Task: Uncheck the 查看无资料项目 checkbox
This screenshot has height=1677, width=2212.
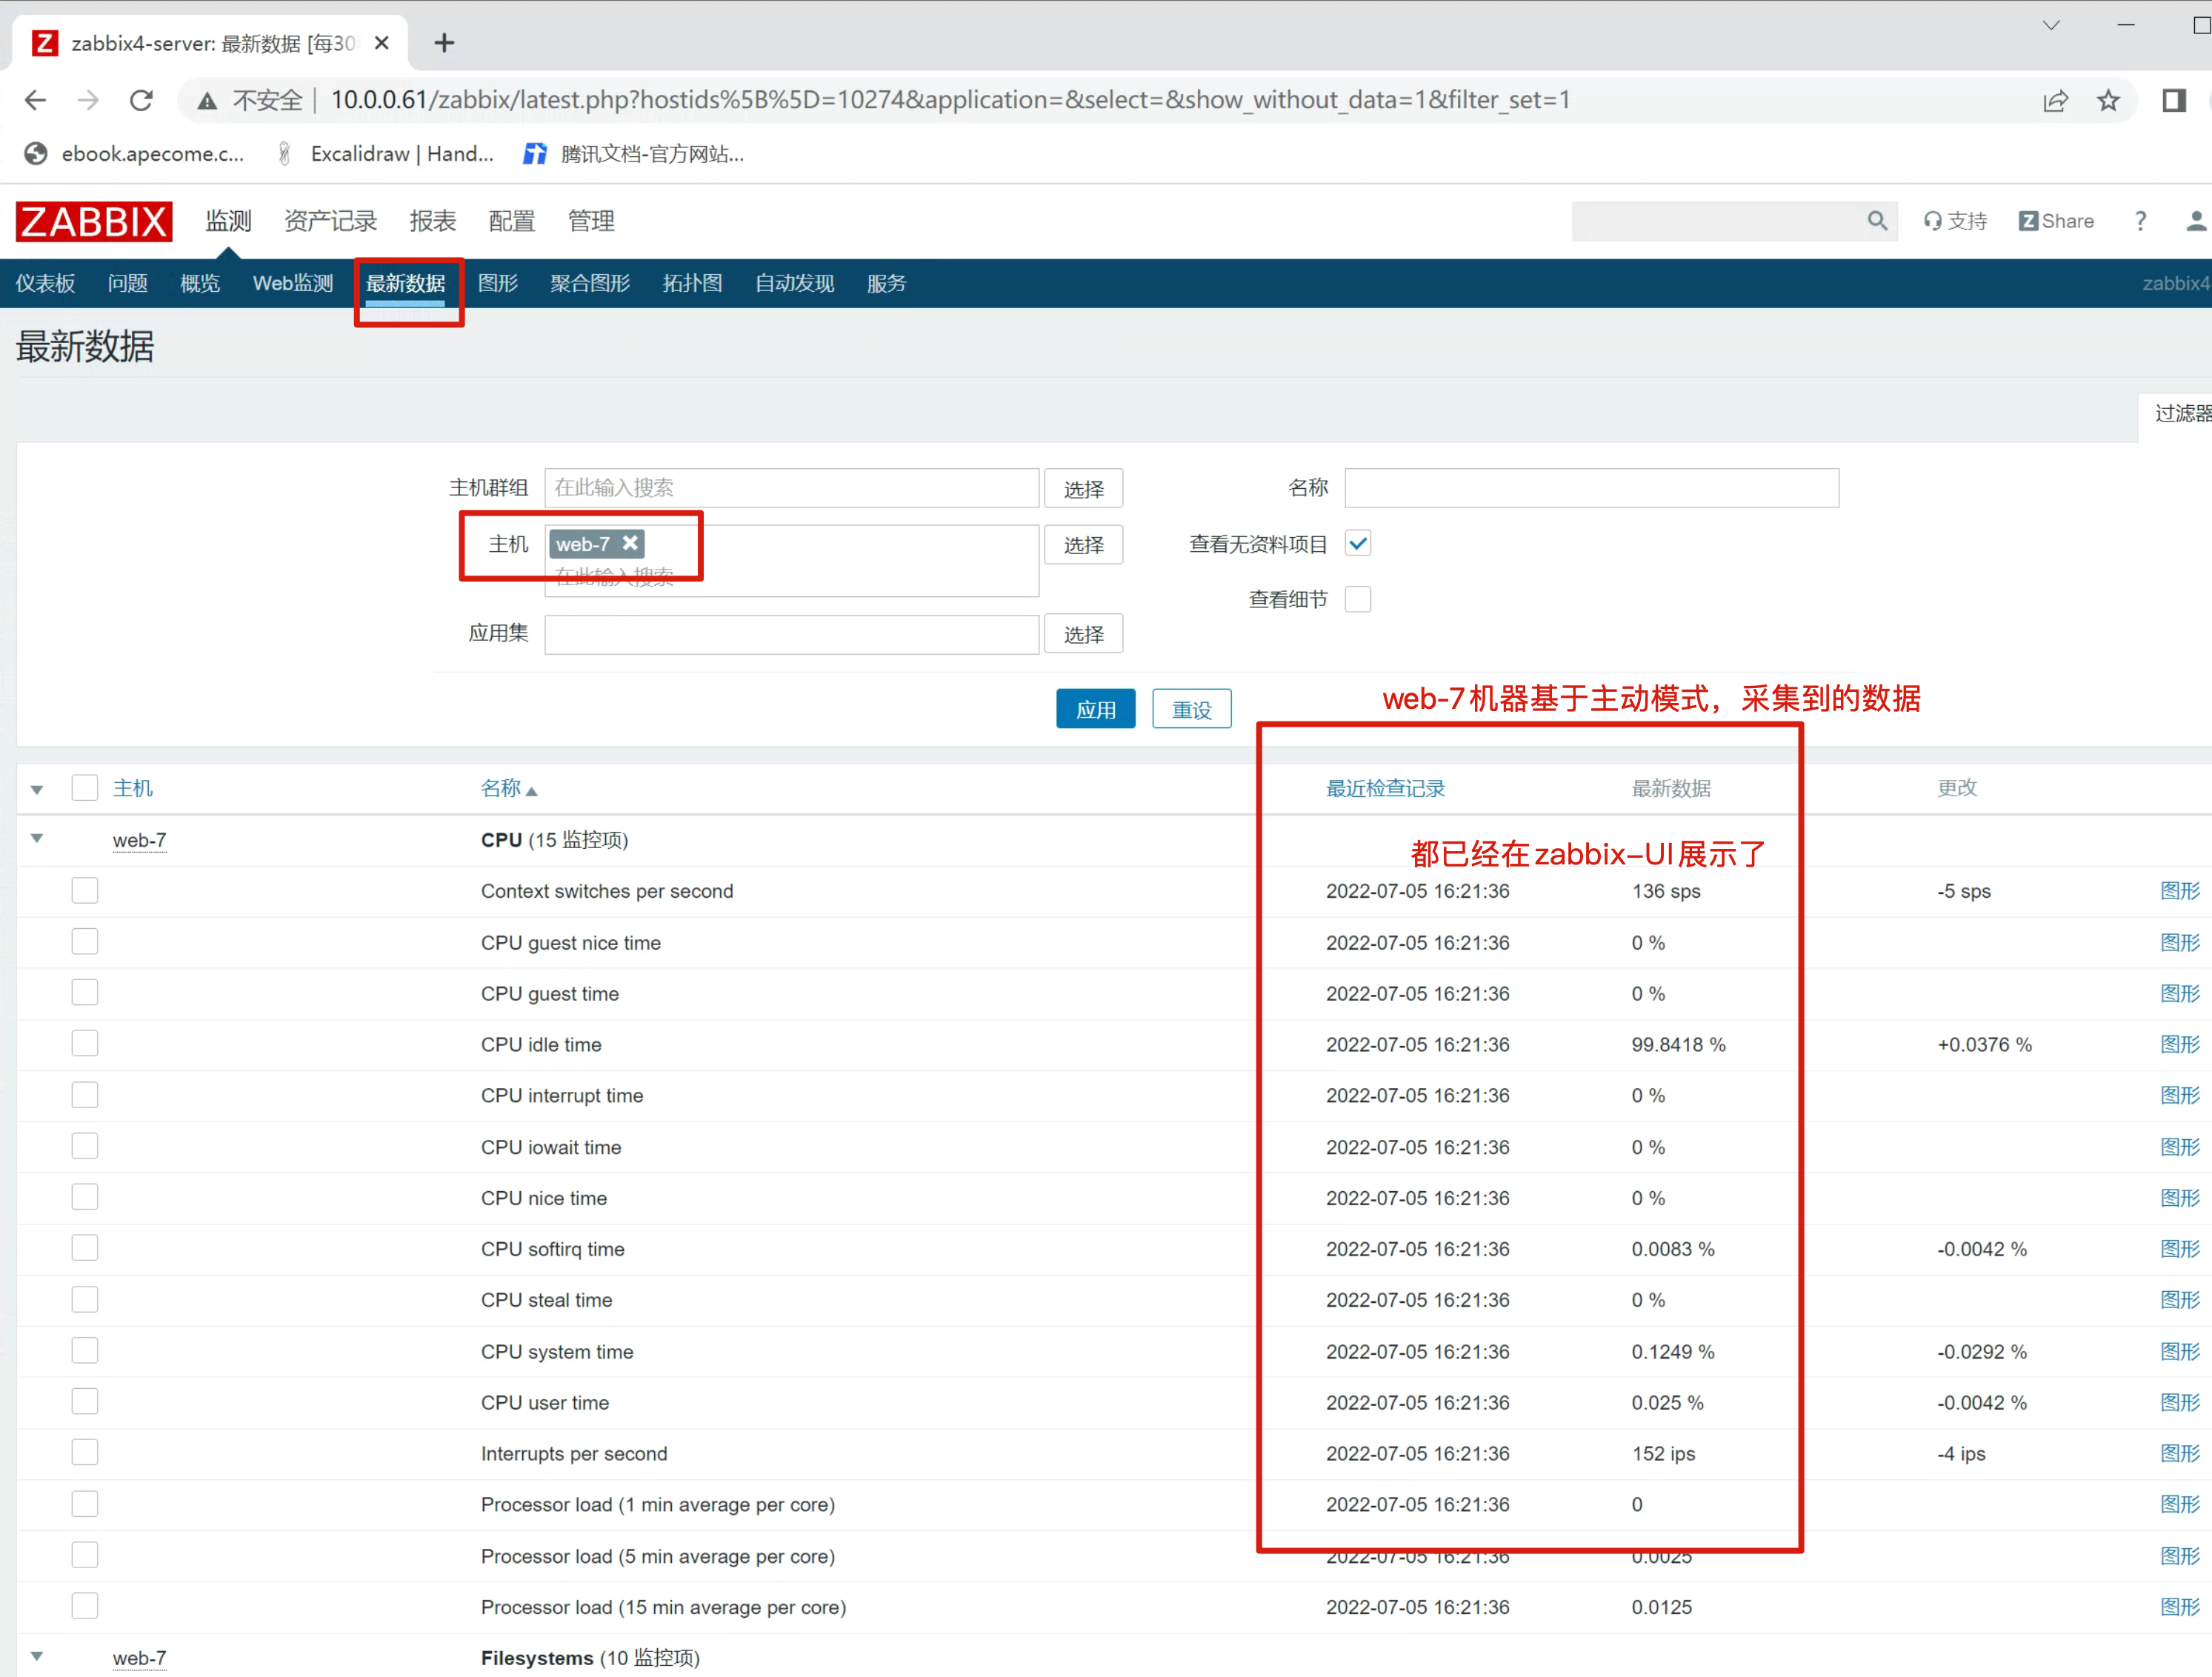Action: coord(1357,543)
